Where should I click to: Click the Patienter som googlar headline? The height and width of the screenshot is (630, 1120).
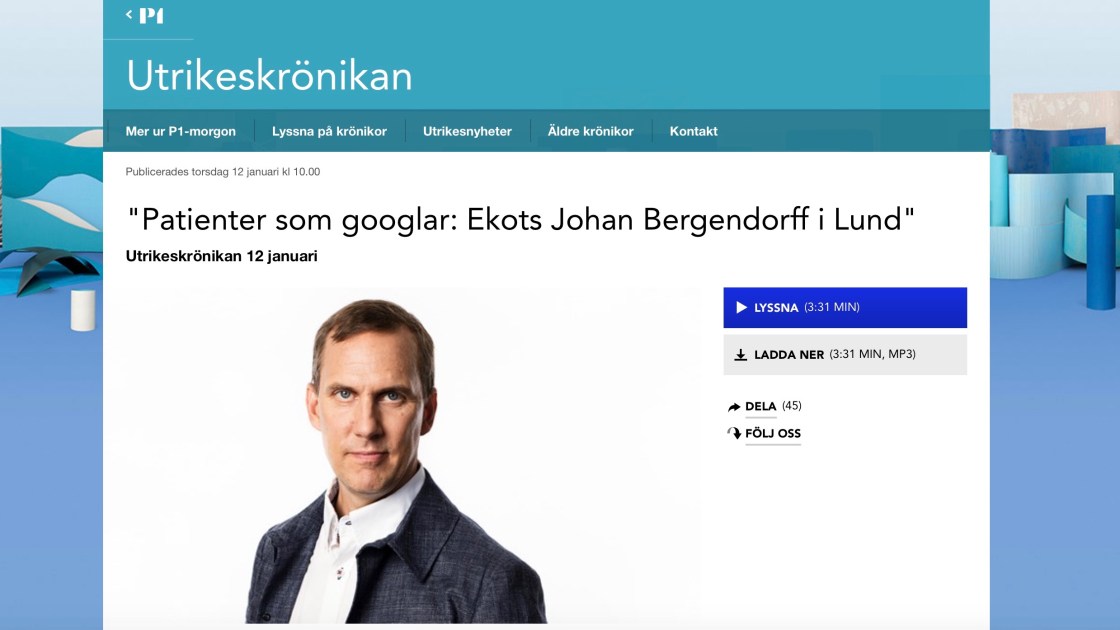[521, 220]
